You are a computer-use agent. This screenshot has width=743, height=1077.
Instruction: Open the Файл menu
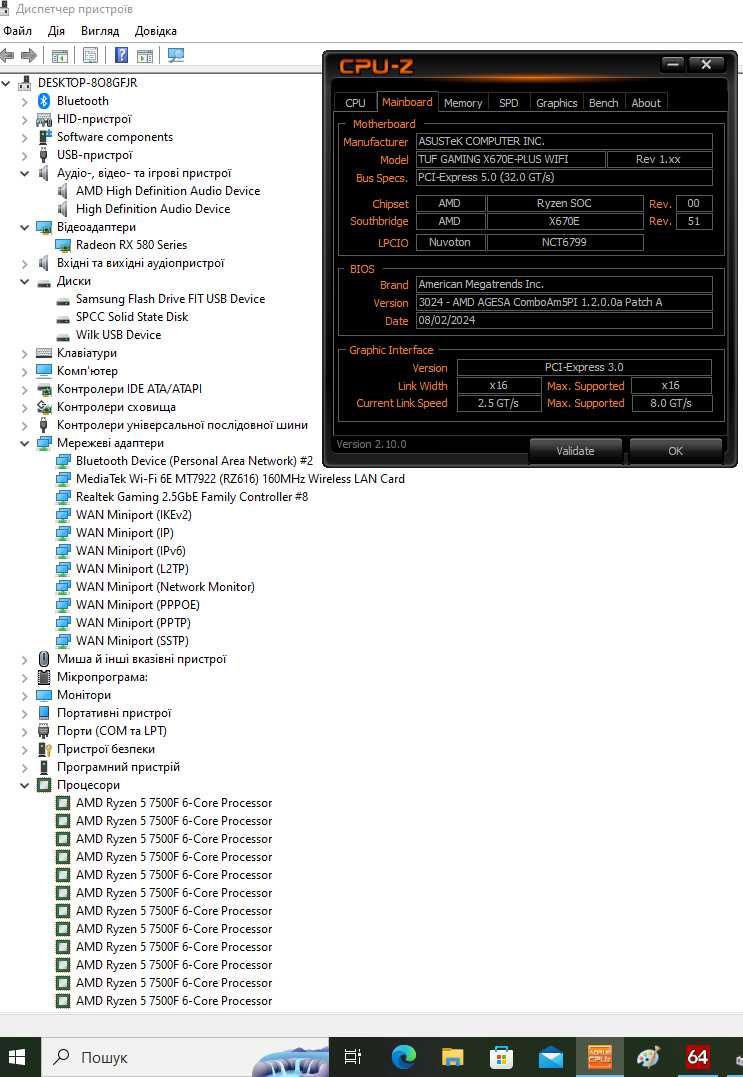click(x=17, y=31)
